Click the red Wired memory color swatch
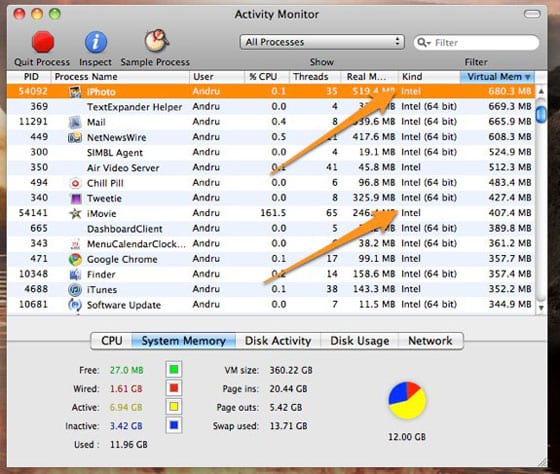This screenshot has height=474, width=560. tap(174, 388)
